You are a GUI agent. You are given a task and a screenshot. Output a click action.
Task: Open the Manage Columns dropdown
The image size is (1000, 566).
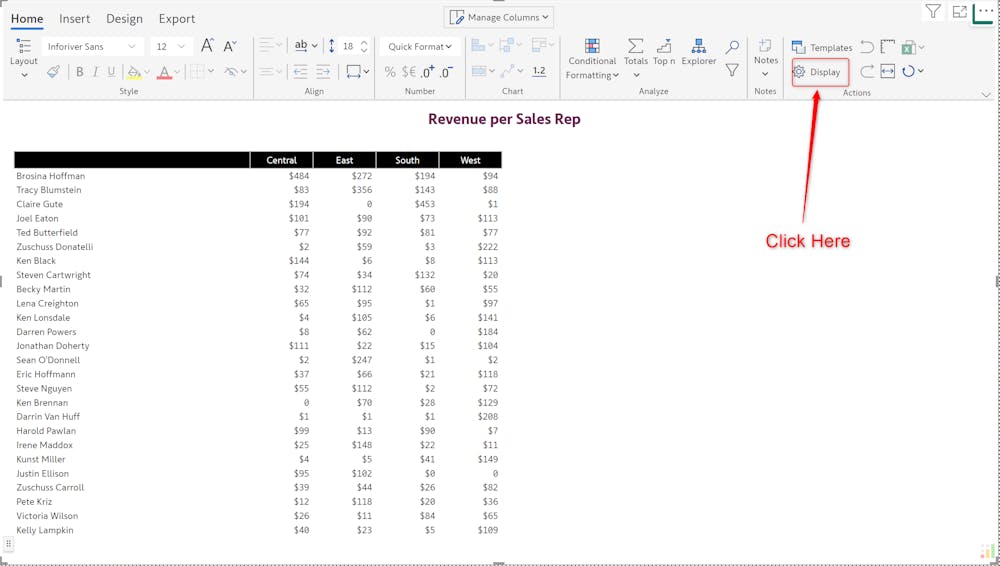point(499,17)
